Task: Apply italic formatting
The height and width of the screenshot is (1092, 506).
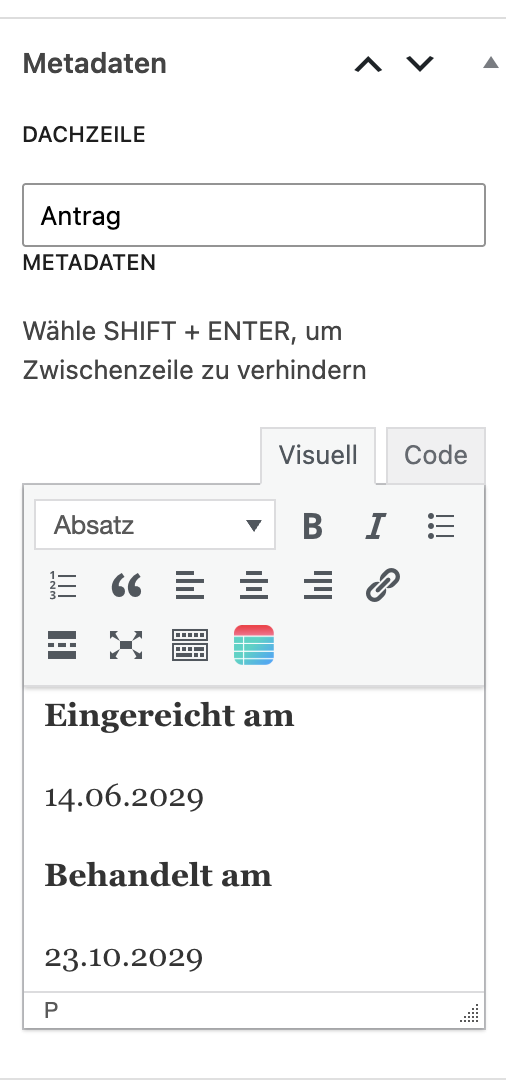Action: click(376, 526)
